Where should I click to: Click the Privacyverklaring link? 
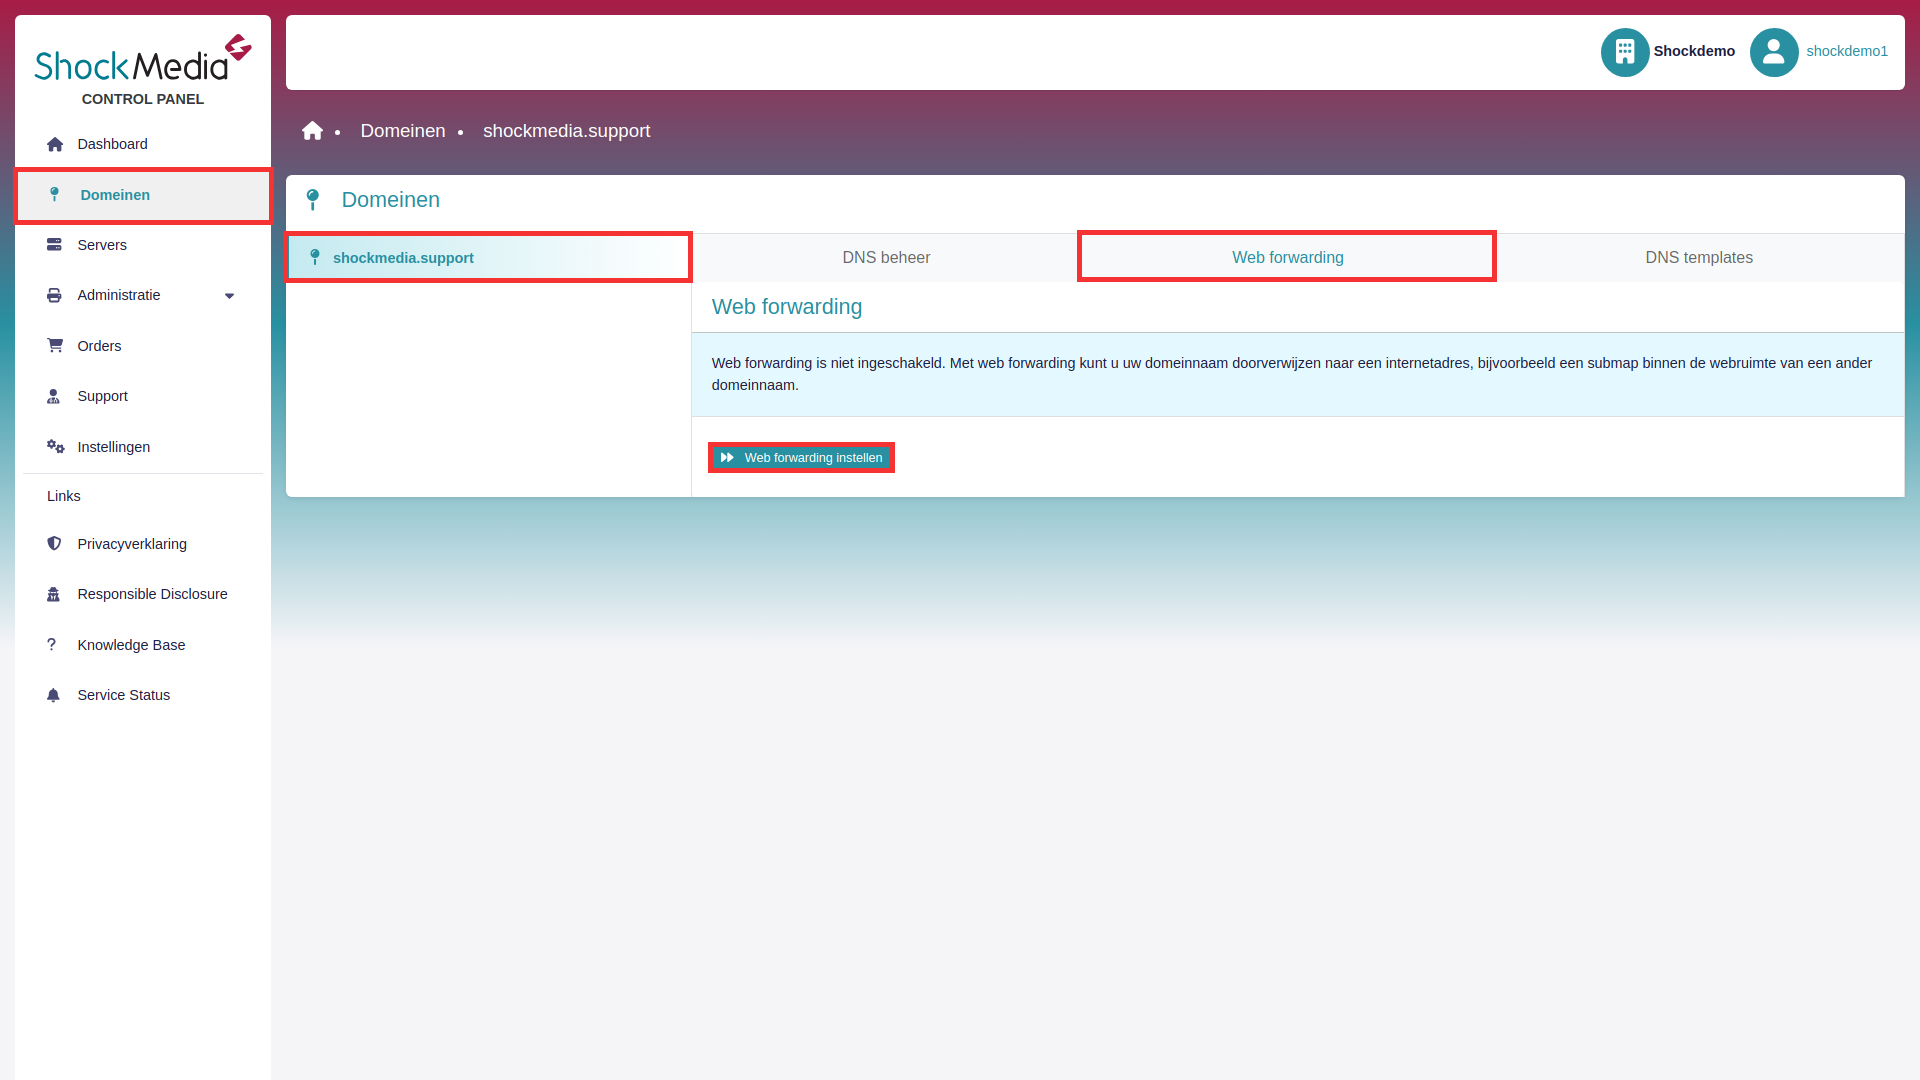pos(132,543)
